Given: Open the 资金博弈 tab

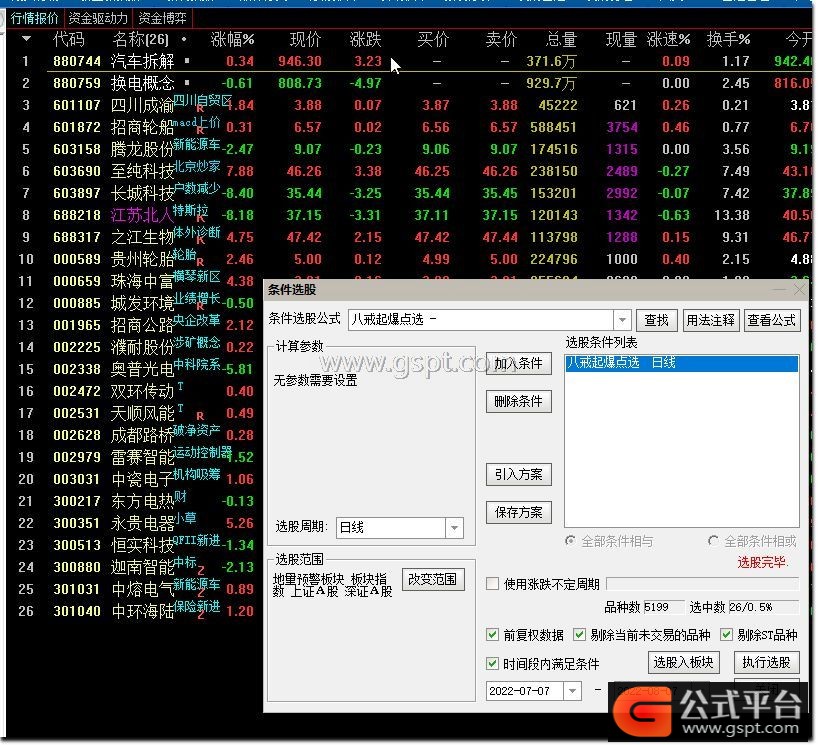Looking at the screenshot, I should point(162,19).
